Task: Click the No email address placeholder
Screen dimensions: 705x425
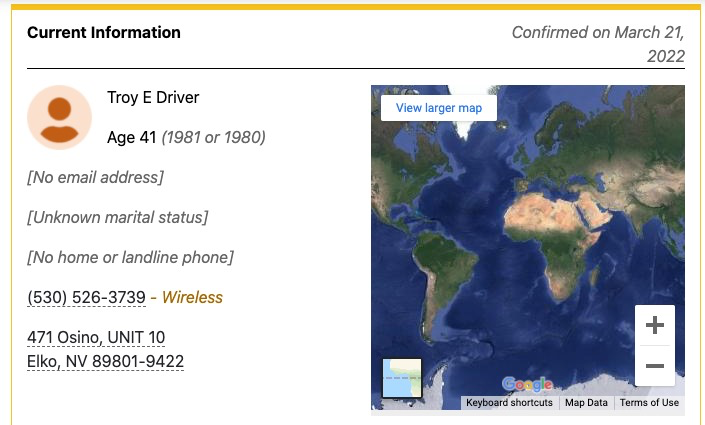Action: tap(95, 177)
